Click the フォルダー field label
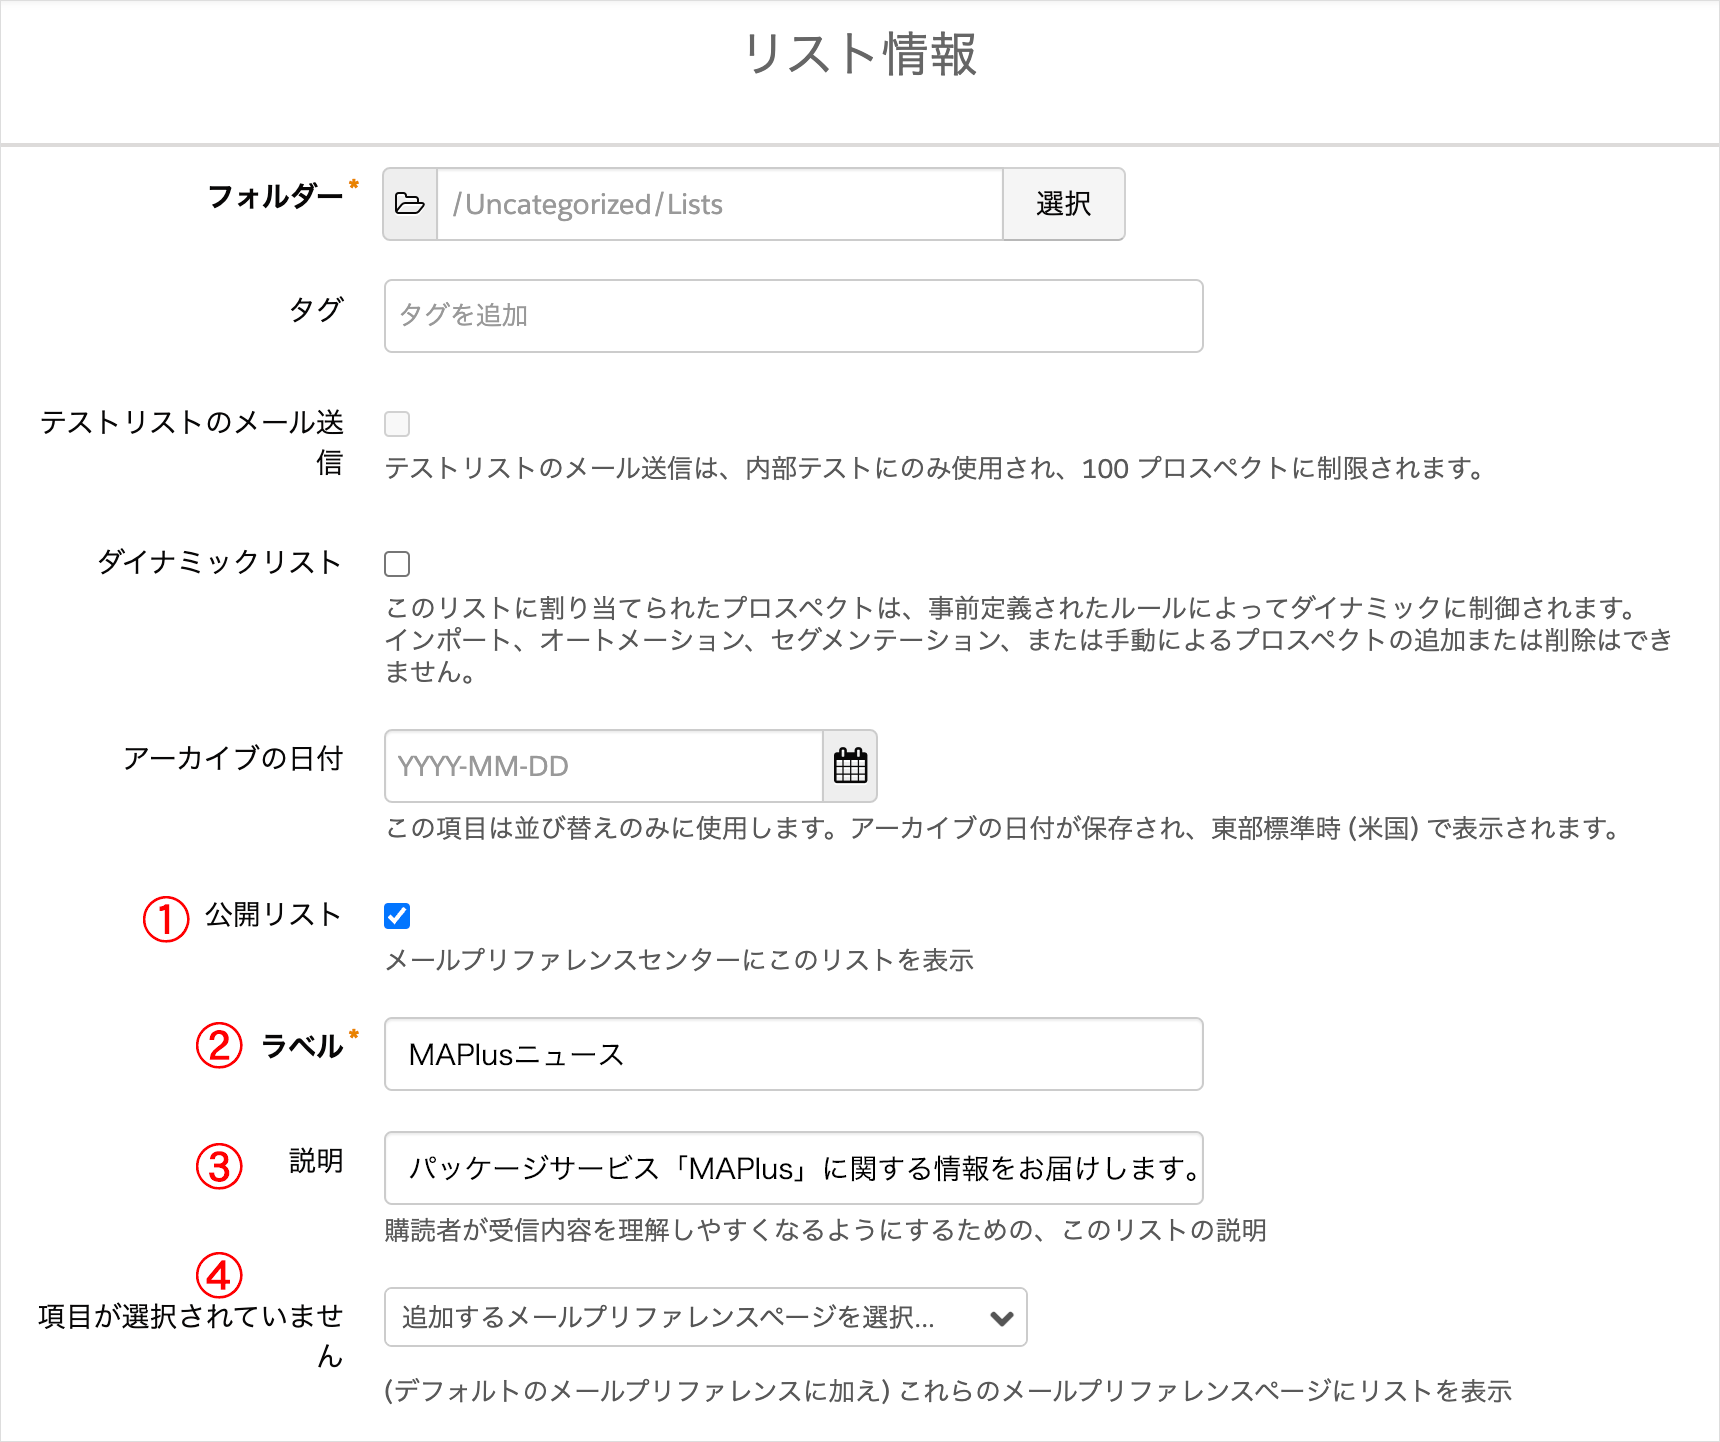 (275, 196)
